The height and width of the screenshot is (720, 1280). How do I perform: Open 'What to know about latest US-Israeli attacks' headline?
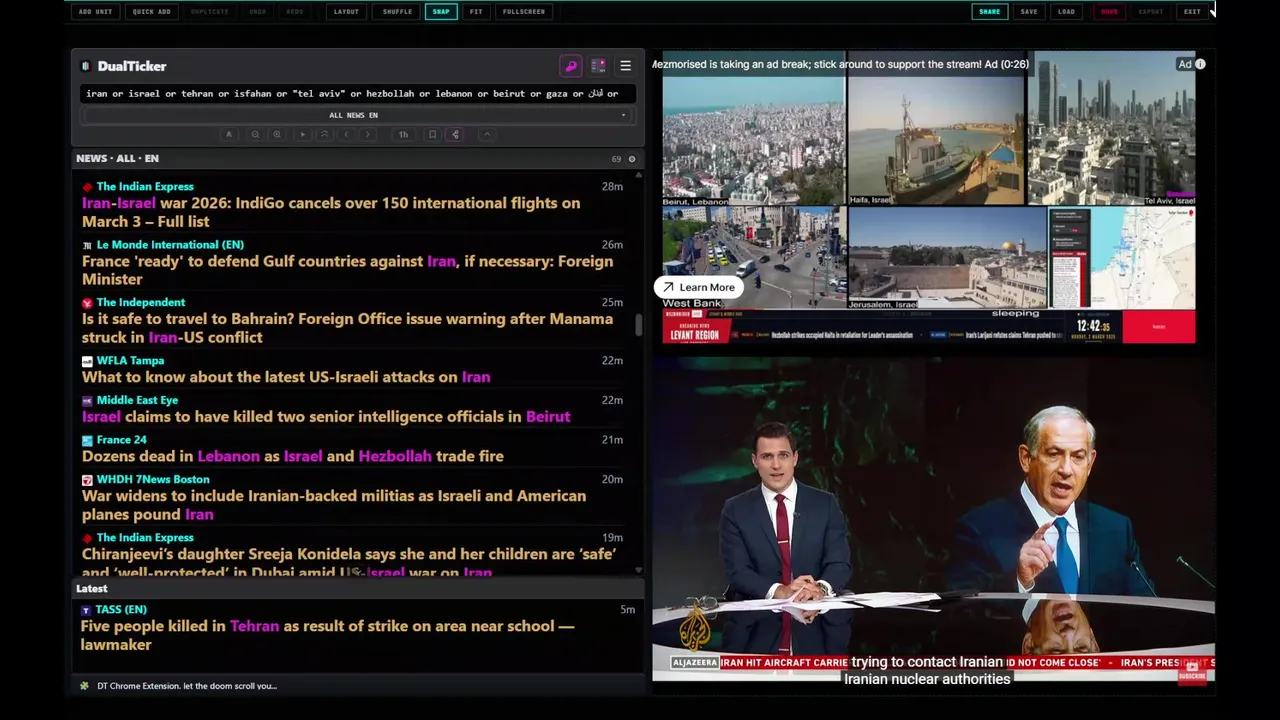pos(286,377)
